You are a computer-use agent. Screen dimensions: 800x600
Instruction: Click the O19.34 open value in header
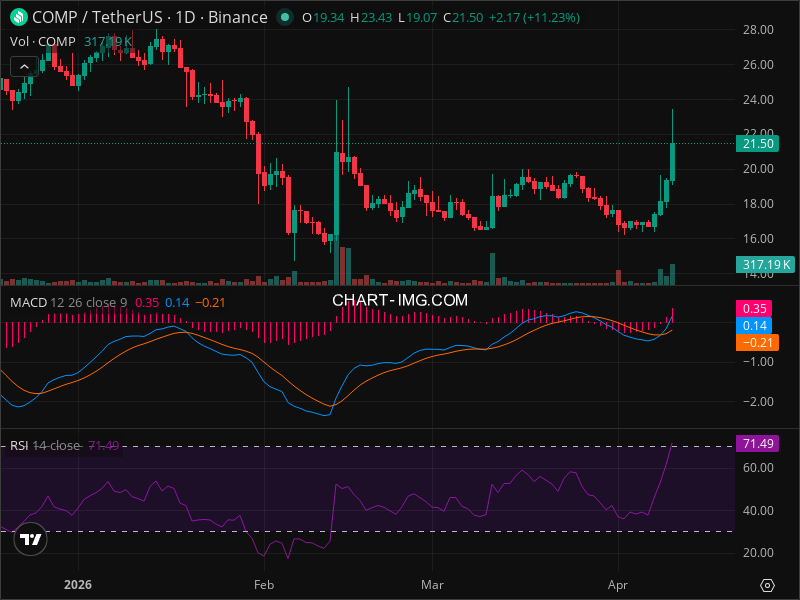tap(323, 18)
